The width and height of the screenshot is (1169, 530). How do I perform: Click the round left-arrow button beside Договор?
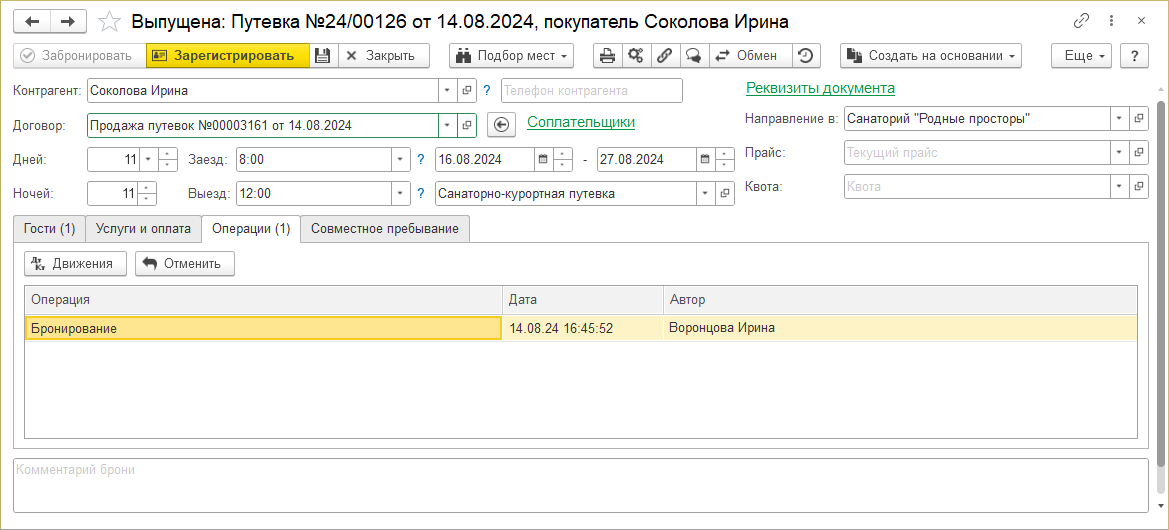[502, 125]
